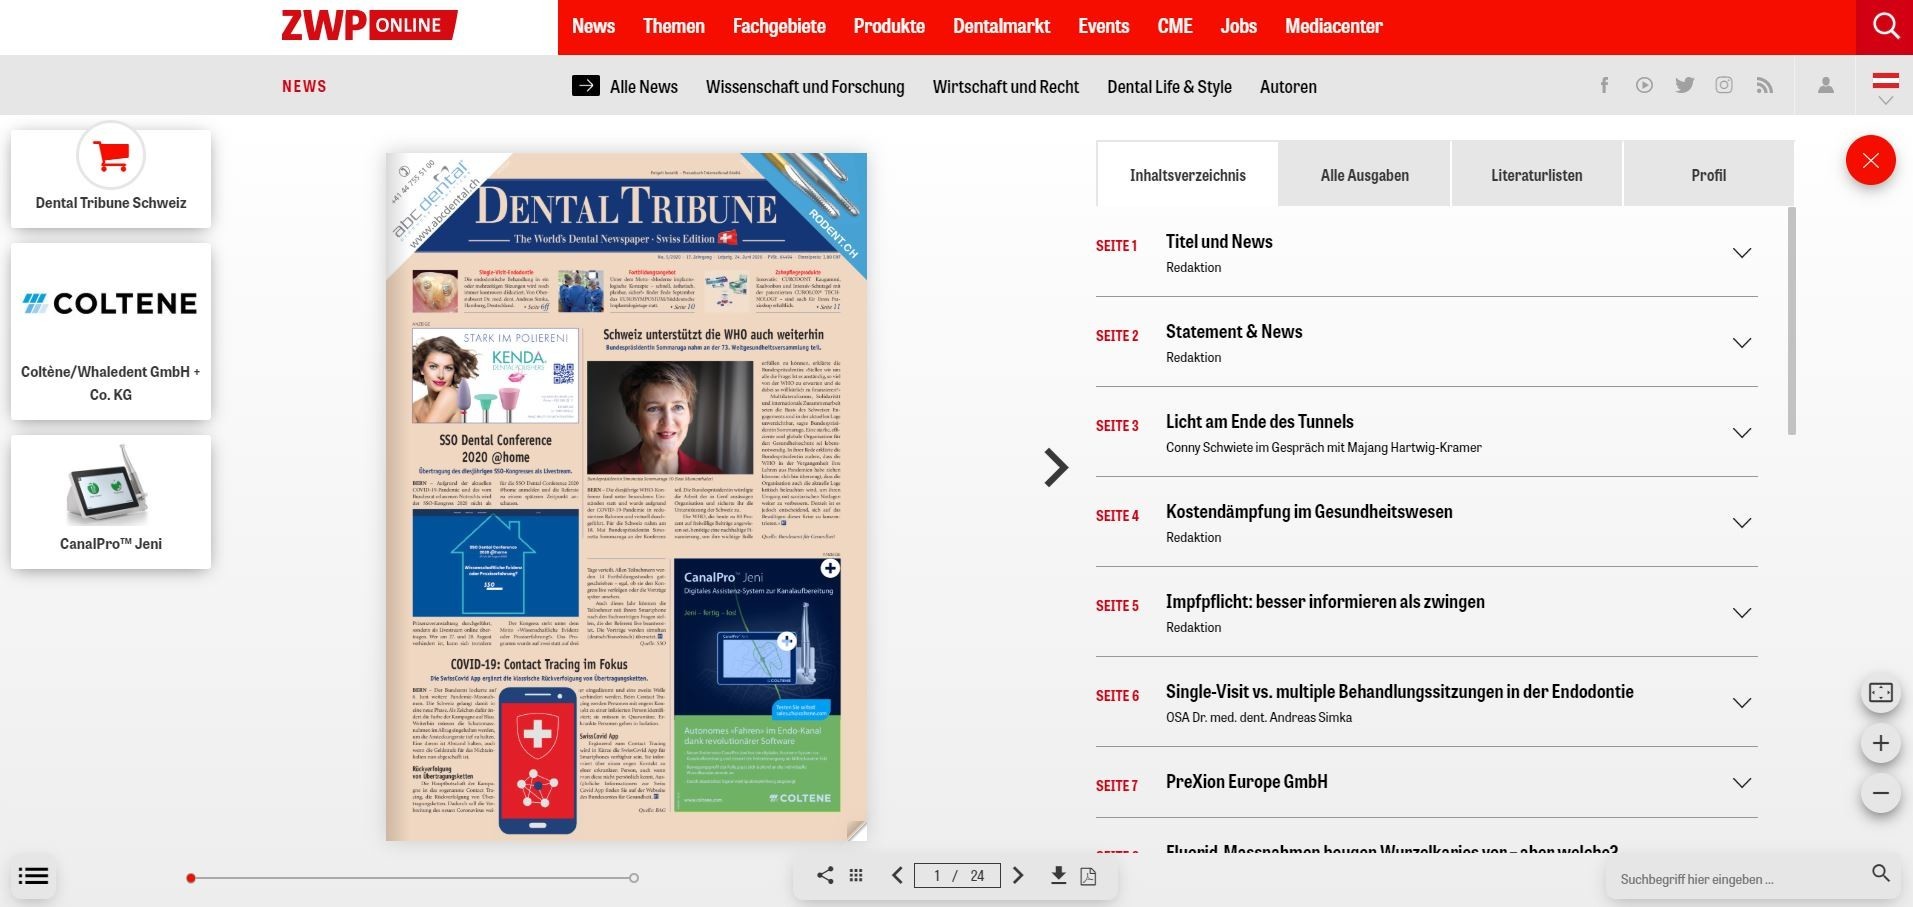Expand Seite 7 PreXion Europe GmbH
The width and height of the screenshot is (1913, 907).
(1742, 783)
